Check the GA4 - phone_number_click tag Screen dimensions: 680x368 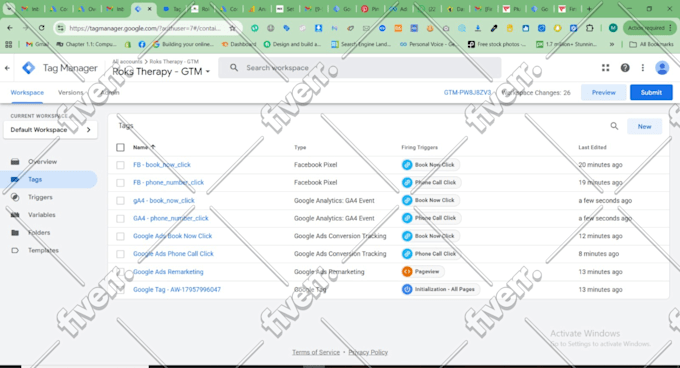click(x=121, y=218)
